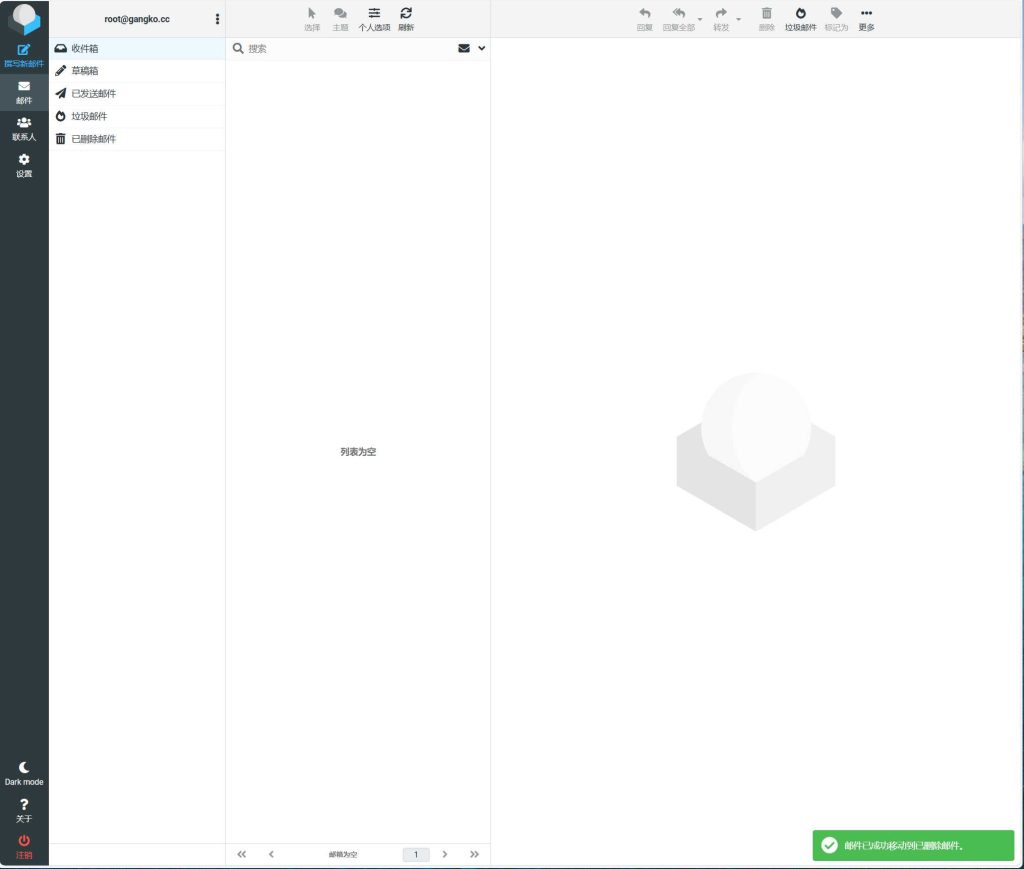Open the search scope dropdown chevron
Image resolution: width=1024 pixels, height=869 pixels.
coord(479,48)
